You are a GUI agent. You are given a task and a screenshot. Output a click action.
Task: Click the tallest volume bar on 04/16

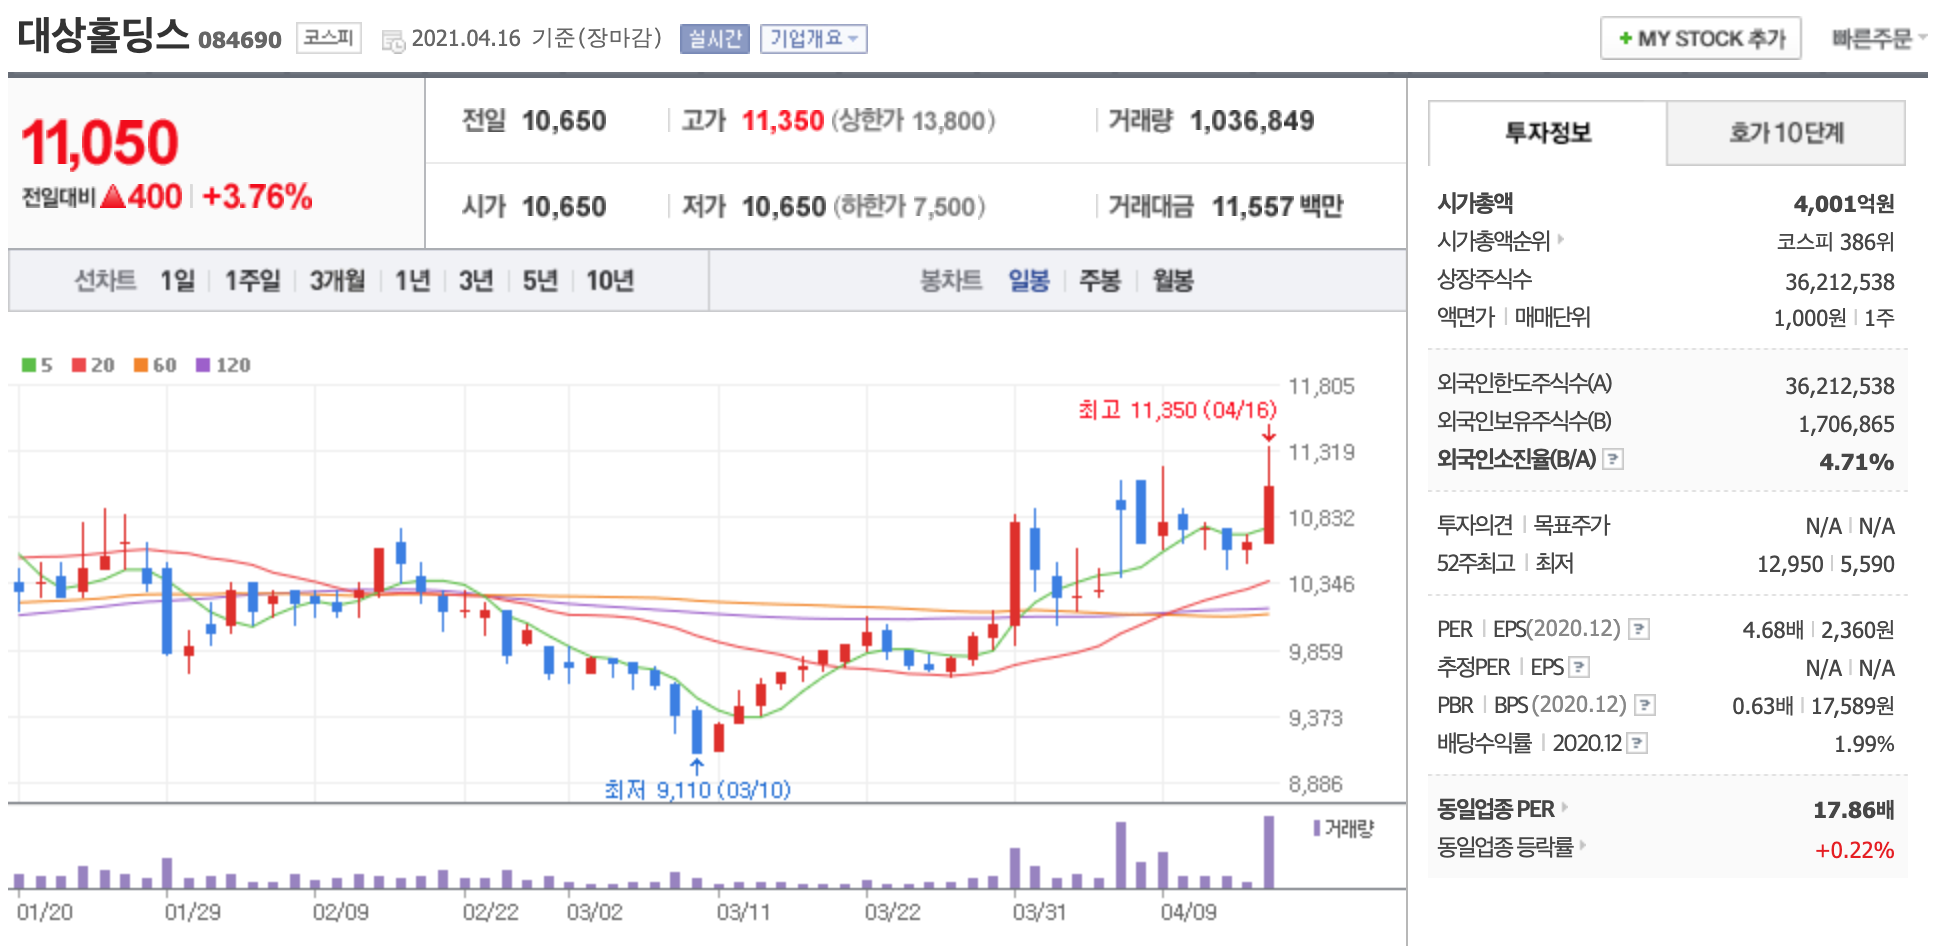1269,852
